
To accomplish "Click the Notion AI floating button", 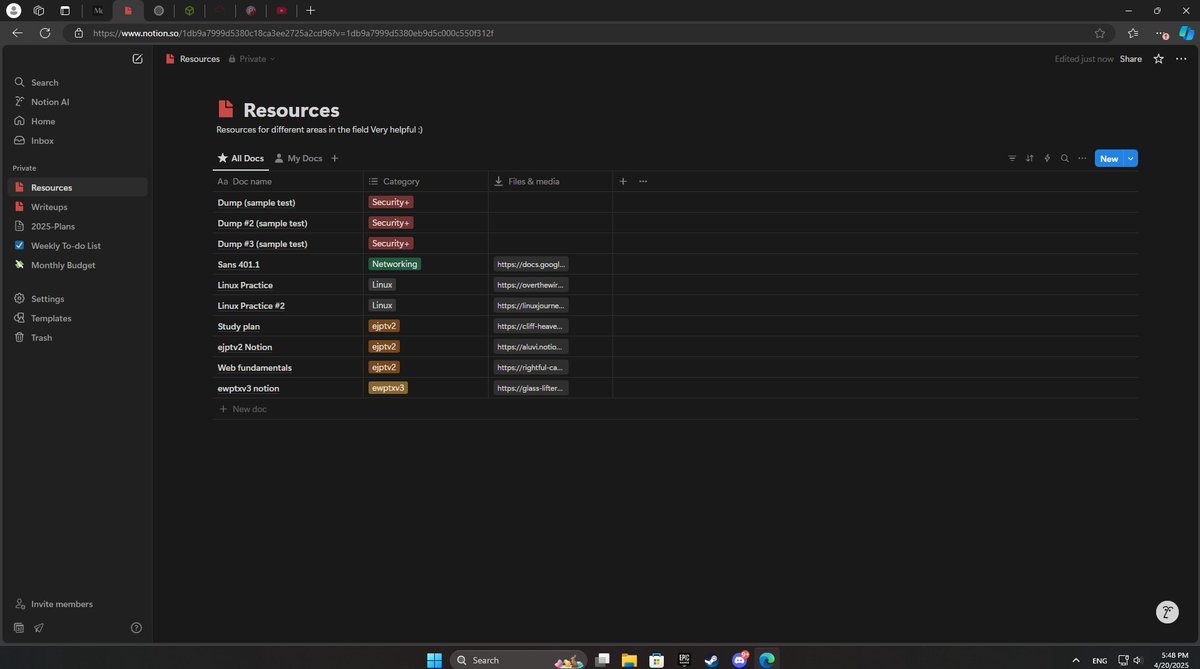I will tap(1166, 612).
